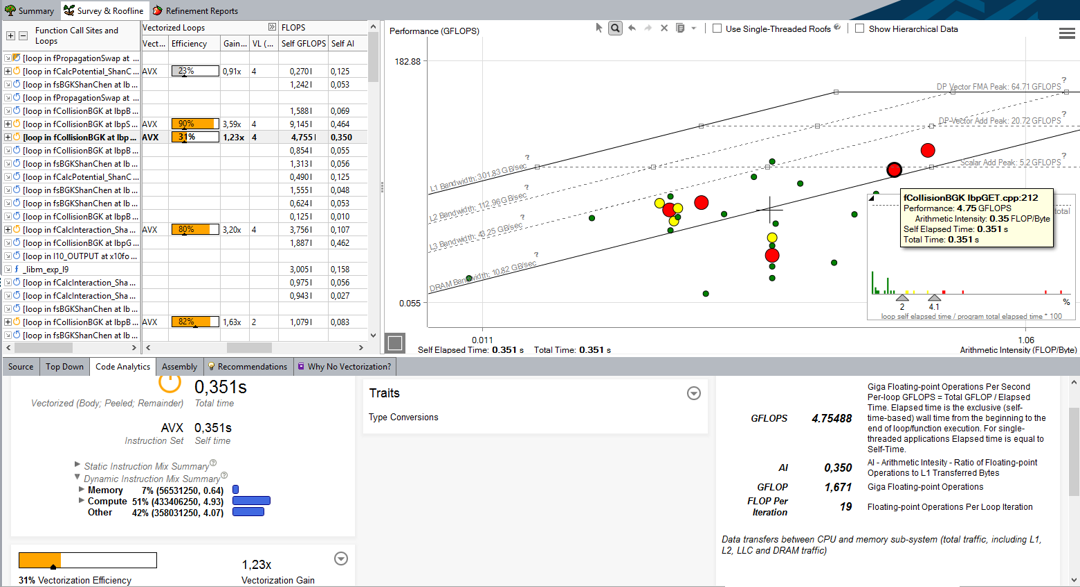Open the roofline hamburger menu
This screenshot has width=1080, height=587.
(x=1066, y=33)
